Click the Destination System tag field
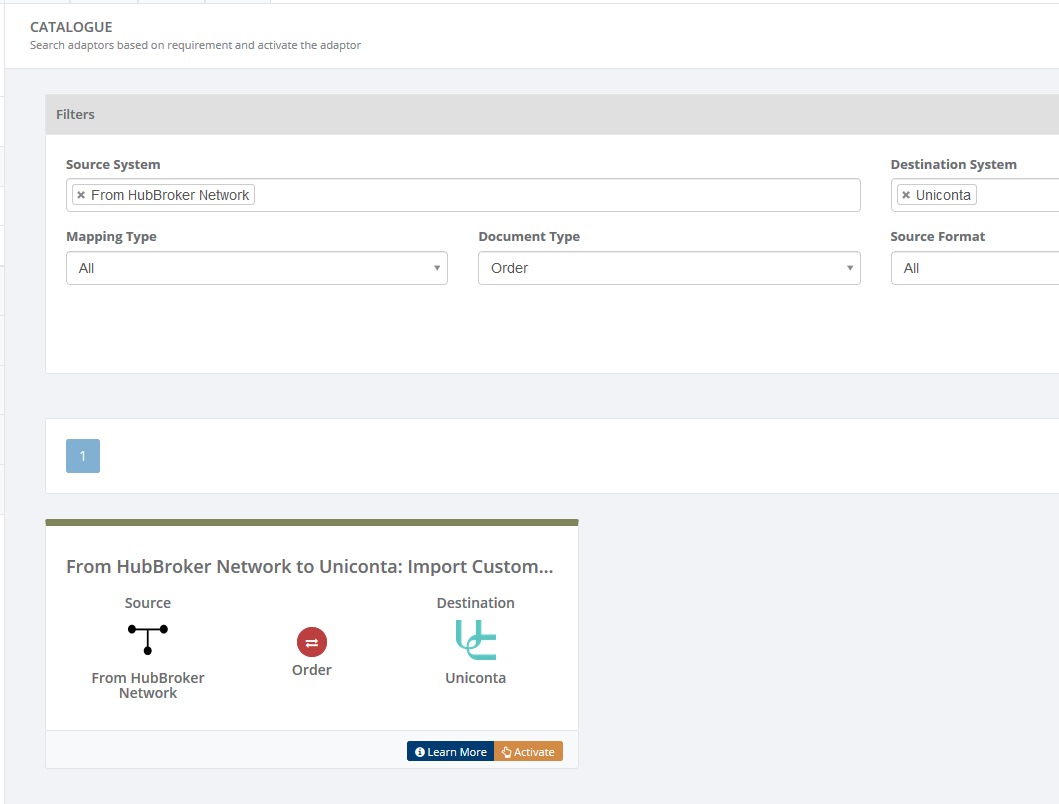The height and width of the screenshot is (804, 1059). tap(975, 195)
